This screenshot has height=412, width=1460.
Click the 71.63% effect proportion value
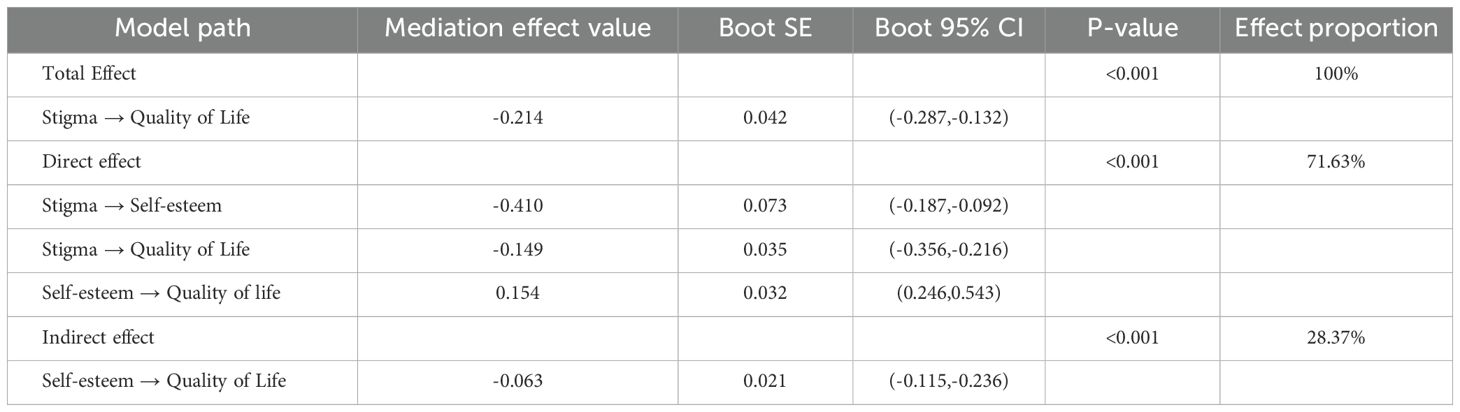1336,161
